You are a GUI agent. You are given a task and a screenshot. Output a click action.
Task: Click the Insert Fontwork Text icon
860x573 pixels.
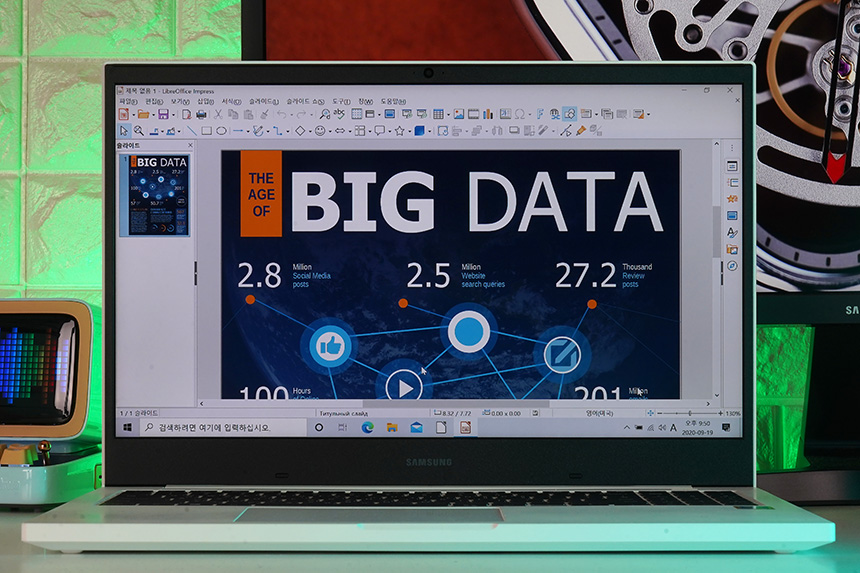540,114
